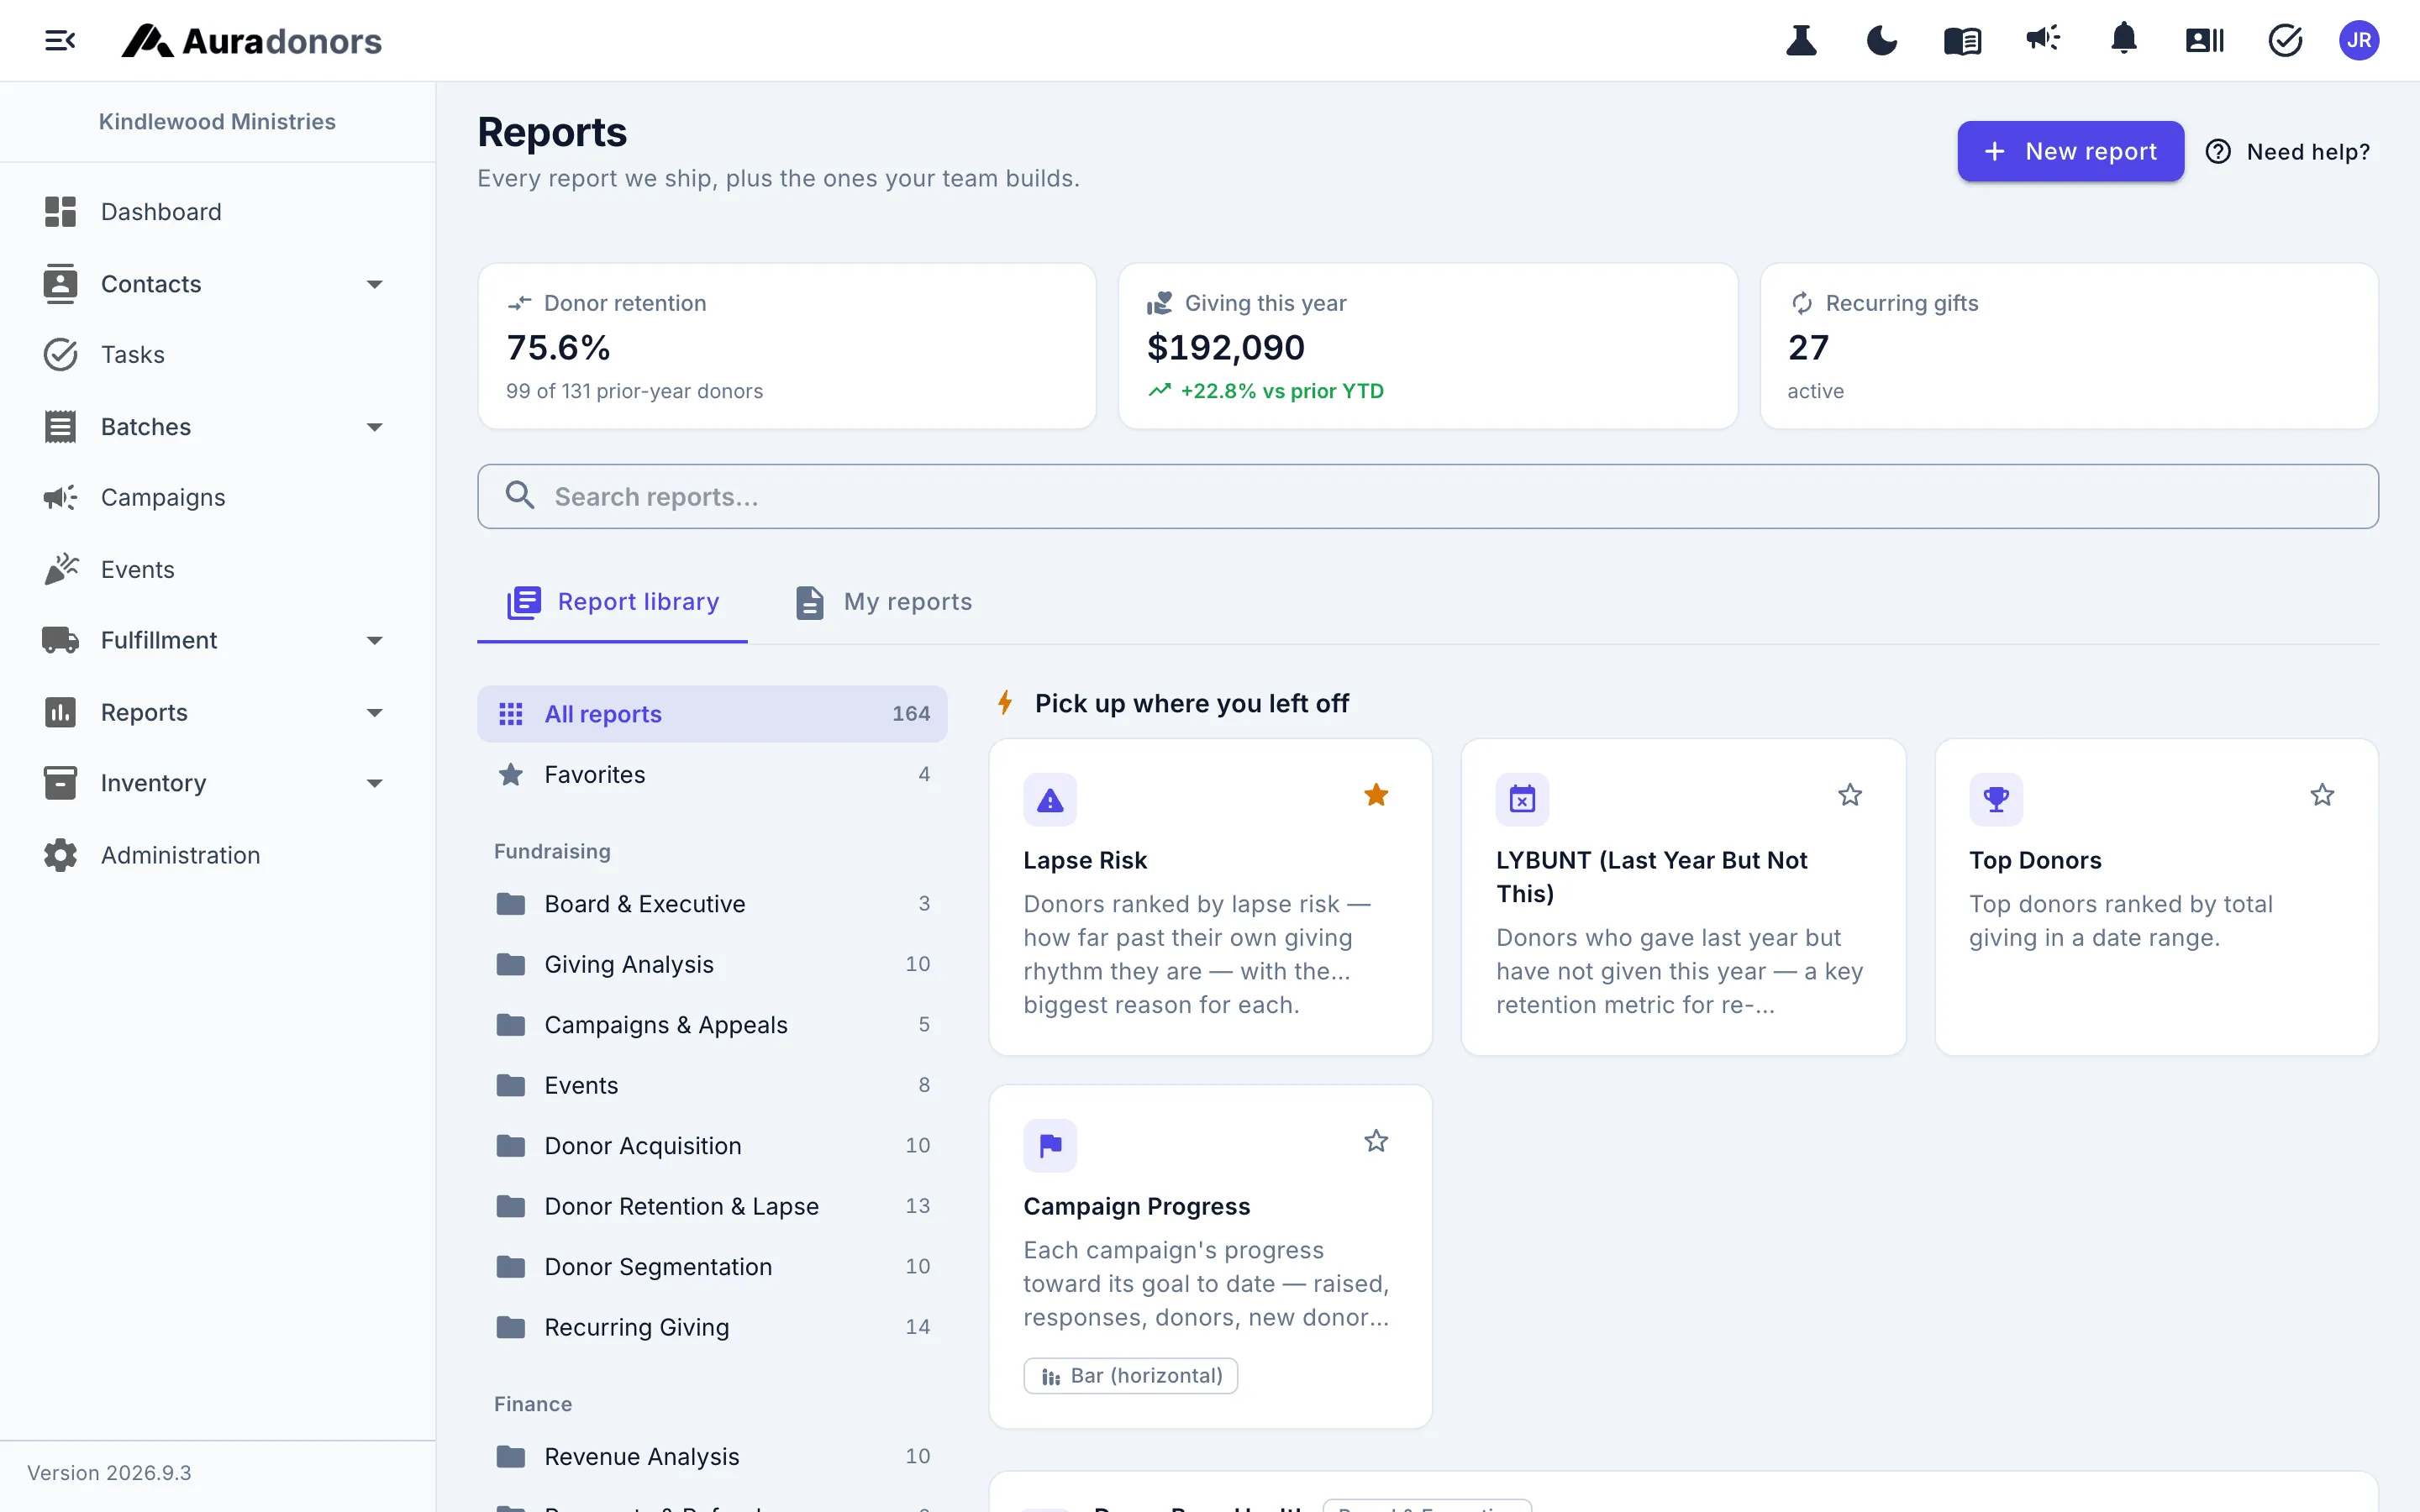
Task: Favorite the Campaign Progress report star
Action: [1376, 1141]
